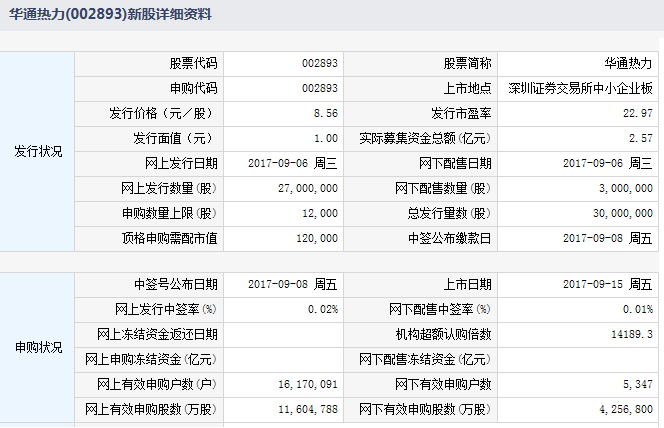
Task: Click the 上市地点 value 深圳证券交易所中小企业板
Action: coord(580,89)
